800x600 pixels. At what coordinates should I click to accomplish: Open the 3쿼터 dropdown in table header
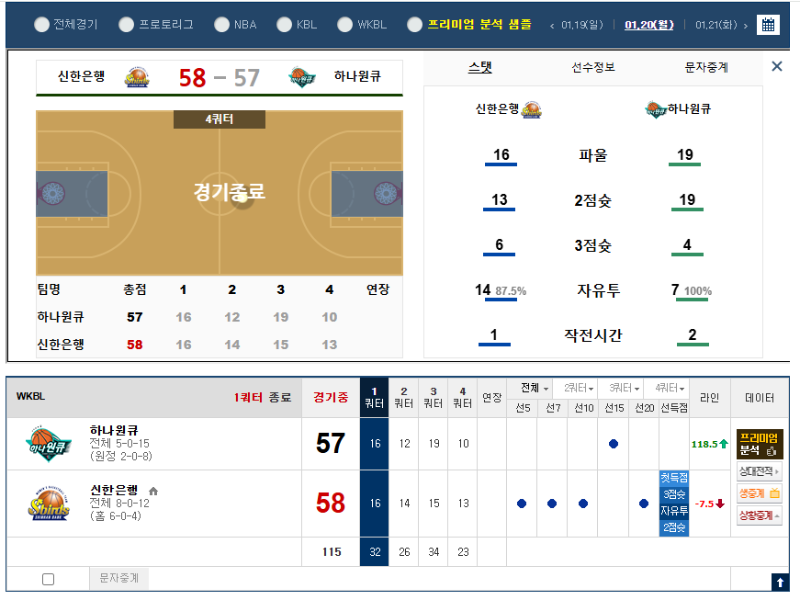[624, 389]
